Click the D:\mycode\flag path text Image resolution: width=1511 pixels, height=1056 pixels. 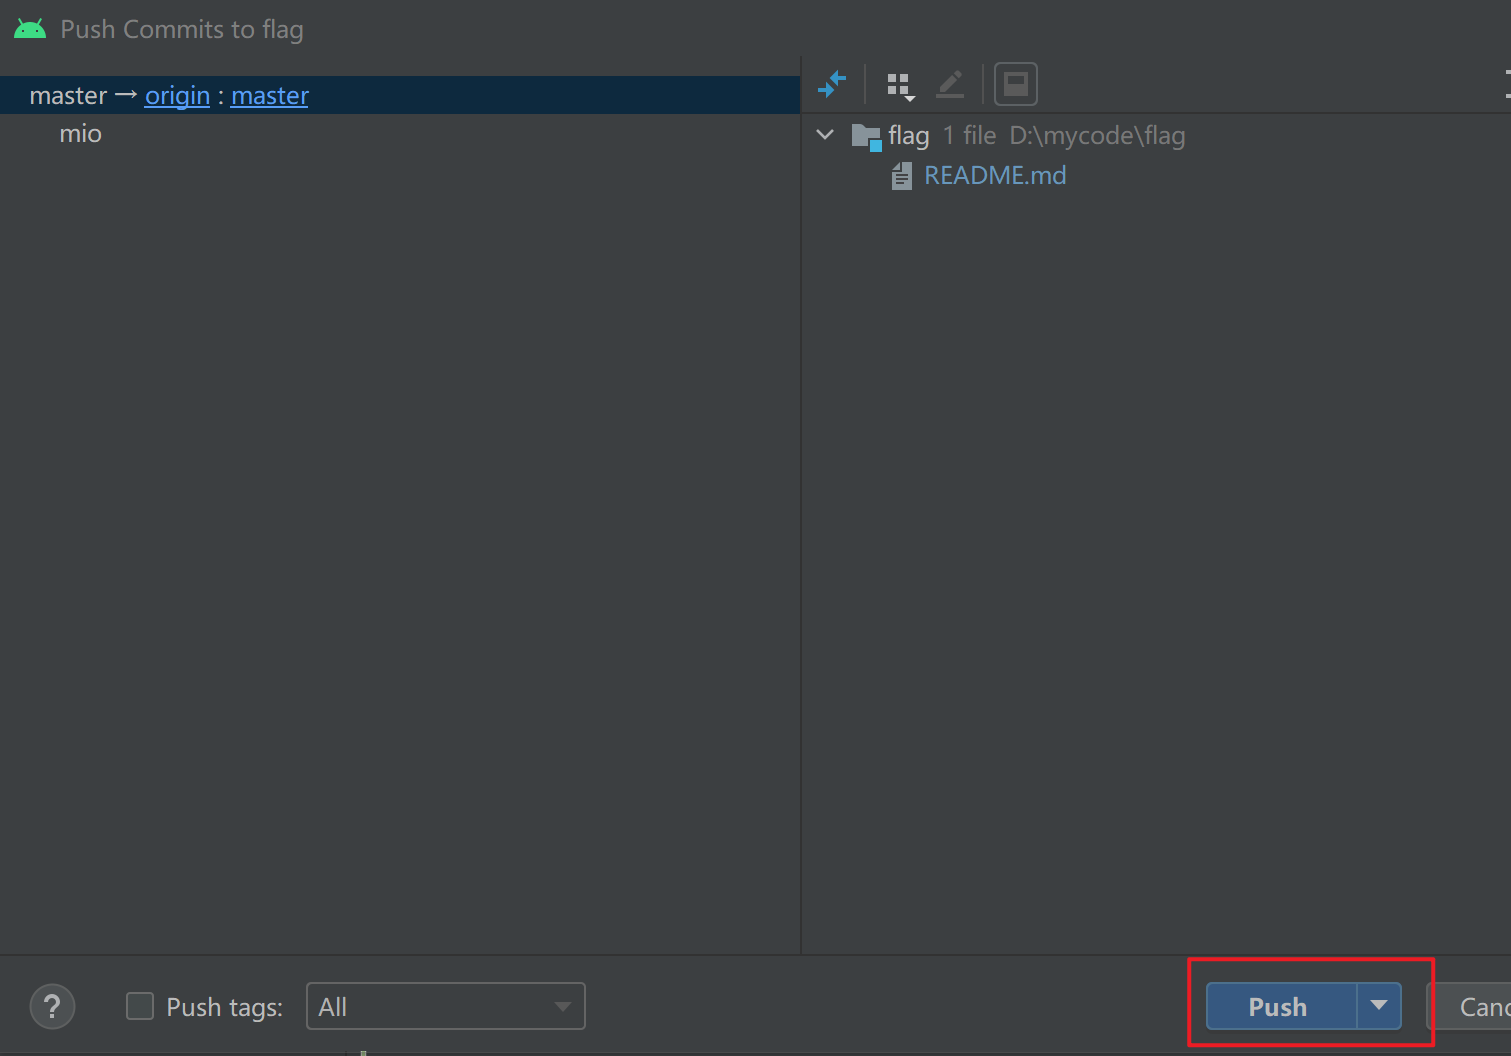point(1097,136)
